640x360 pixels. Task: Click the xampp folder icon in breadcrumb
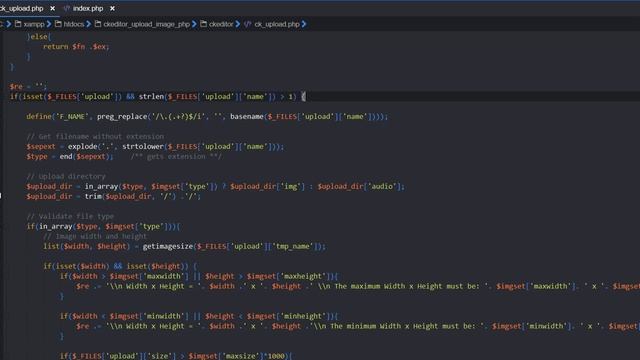[18, 24]
